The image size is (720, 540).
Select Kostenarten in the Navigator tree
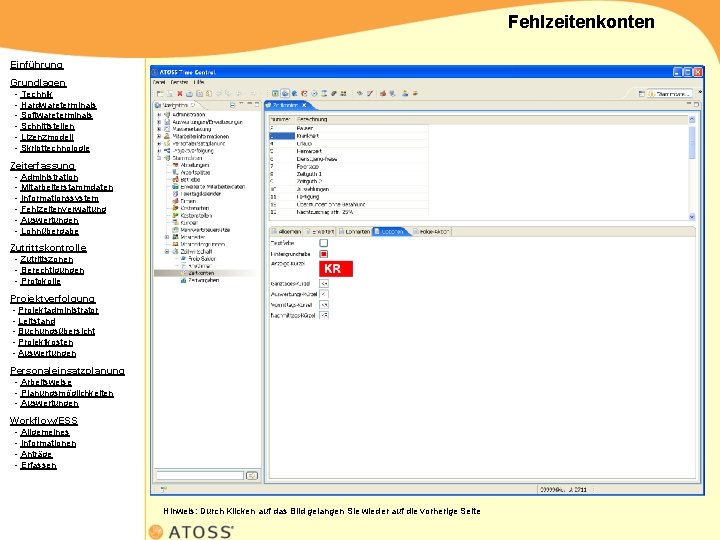195,208
